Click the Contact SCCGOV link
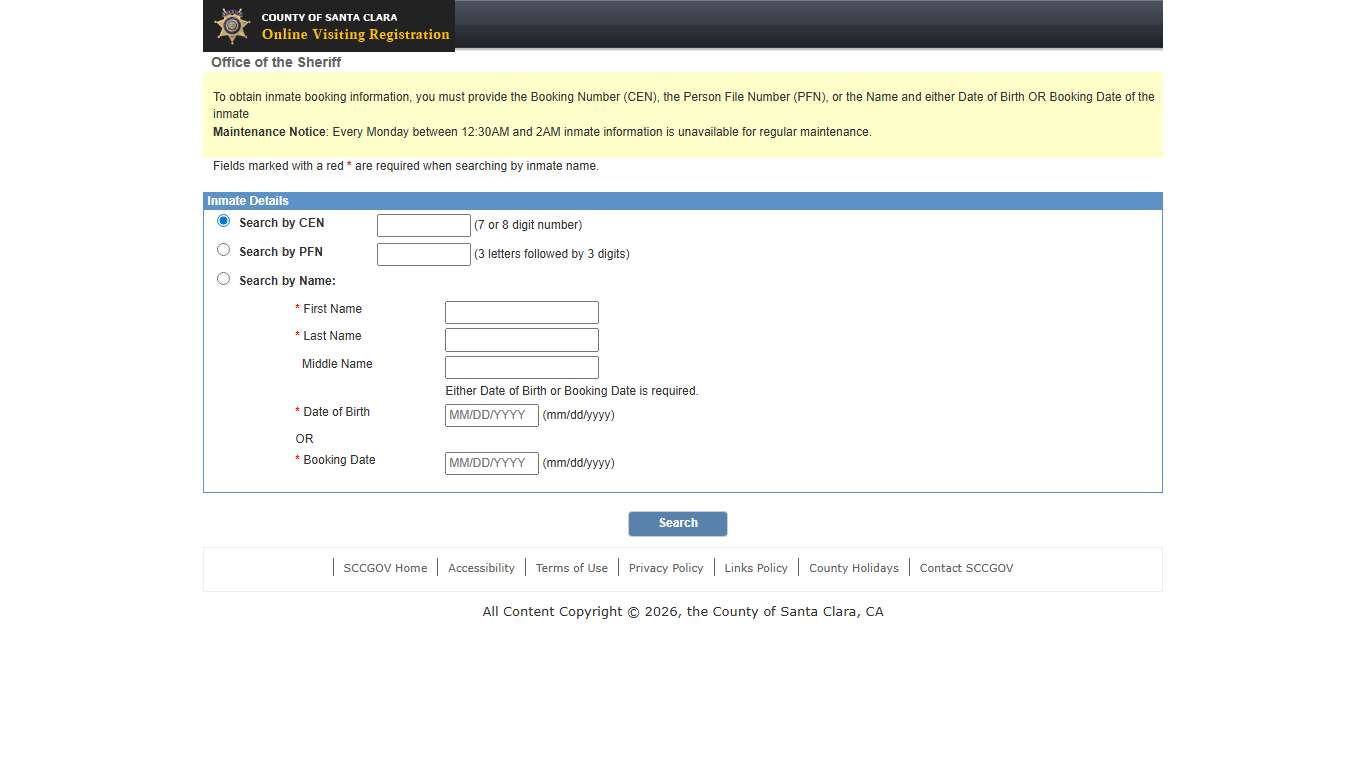This screenshot has width=1366, height=768. coord(966,568)
